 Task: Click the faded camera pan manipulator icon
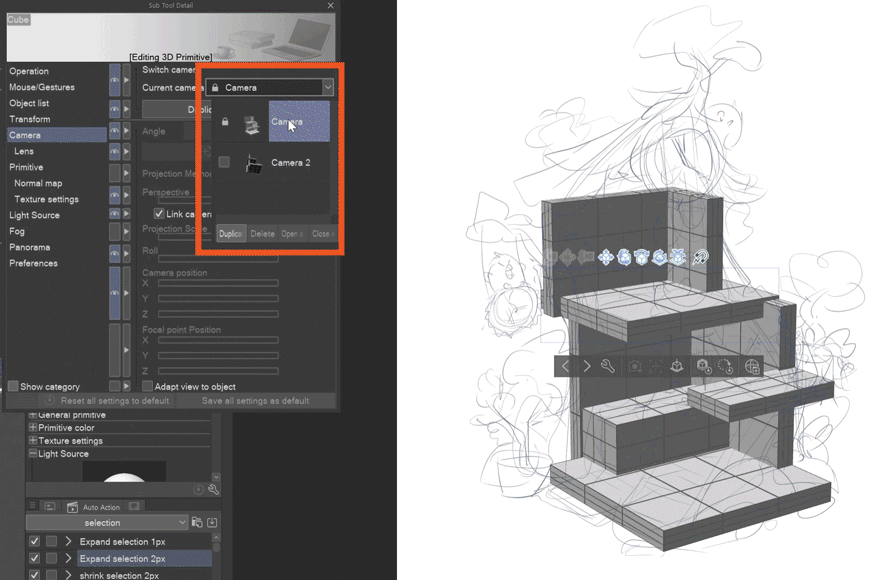click(x=567, y=257)
